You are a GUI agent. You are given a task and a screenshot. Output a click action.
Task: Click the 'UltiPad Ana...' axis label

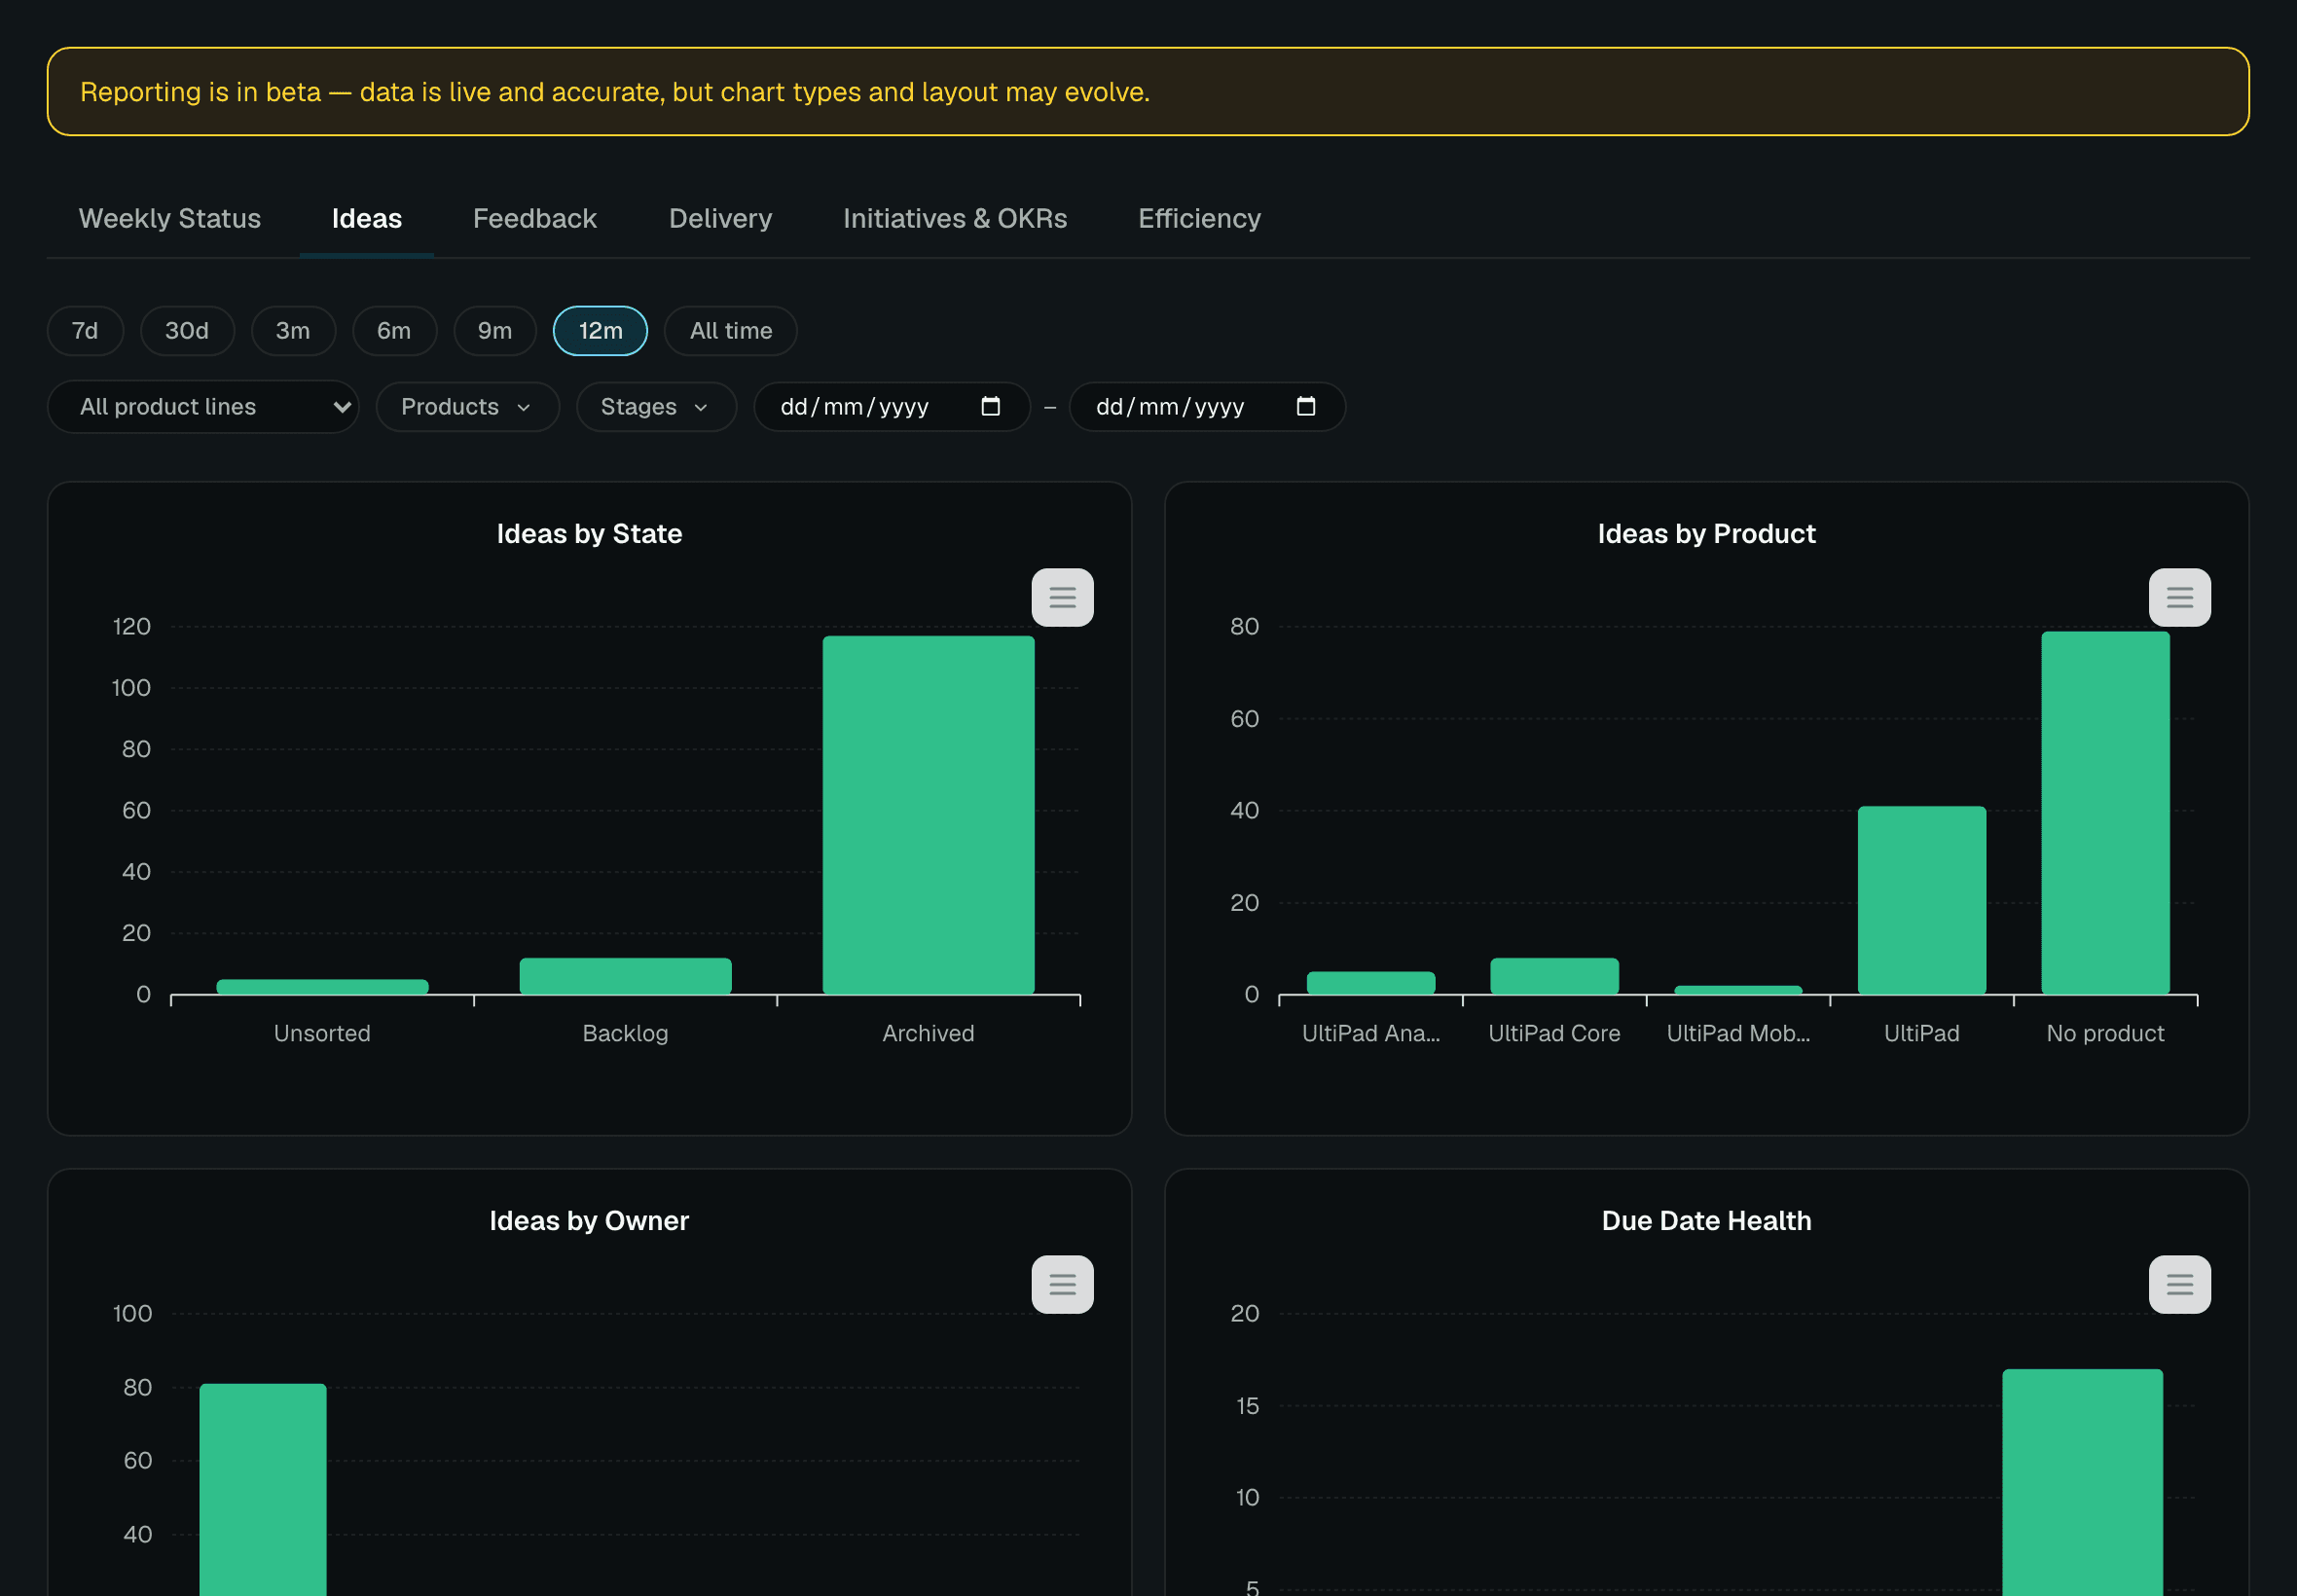[x=1370, y=1033]
